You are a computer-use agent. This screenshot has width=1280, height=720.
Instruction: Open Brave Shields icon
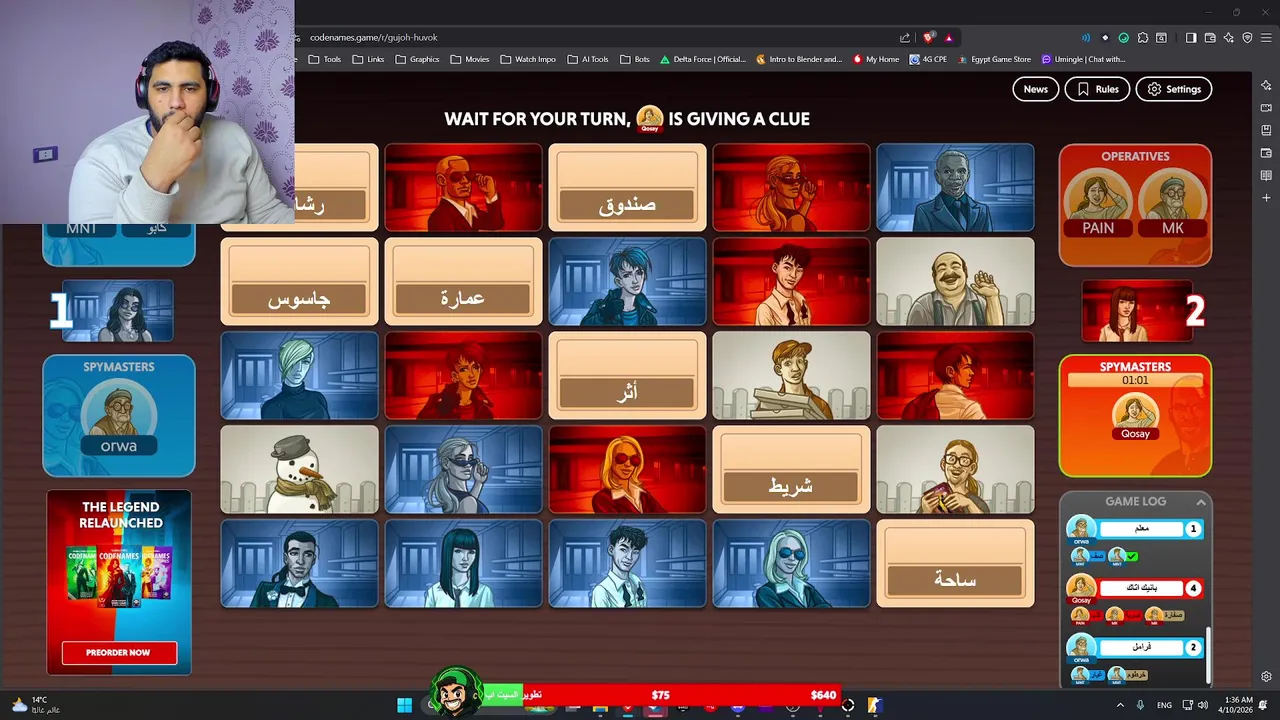(929, 38)
